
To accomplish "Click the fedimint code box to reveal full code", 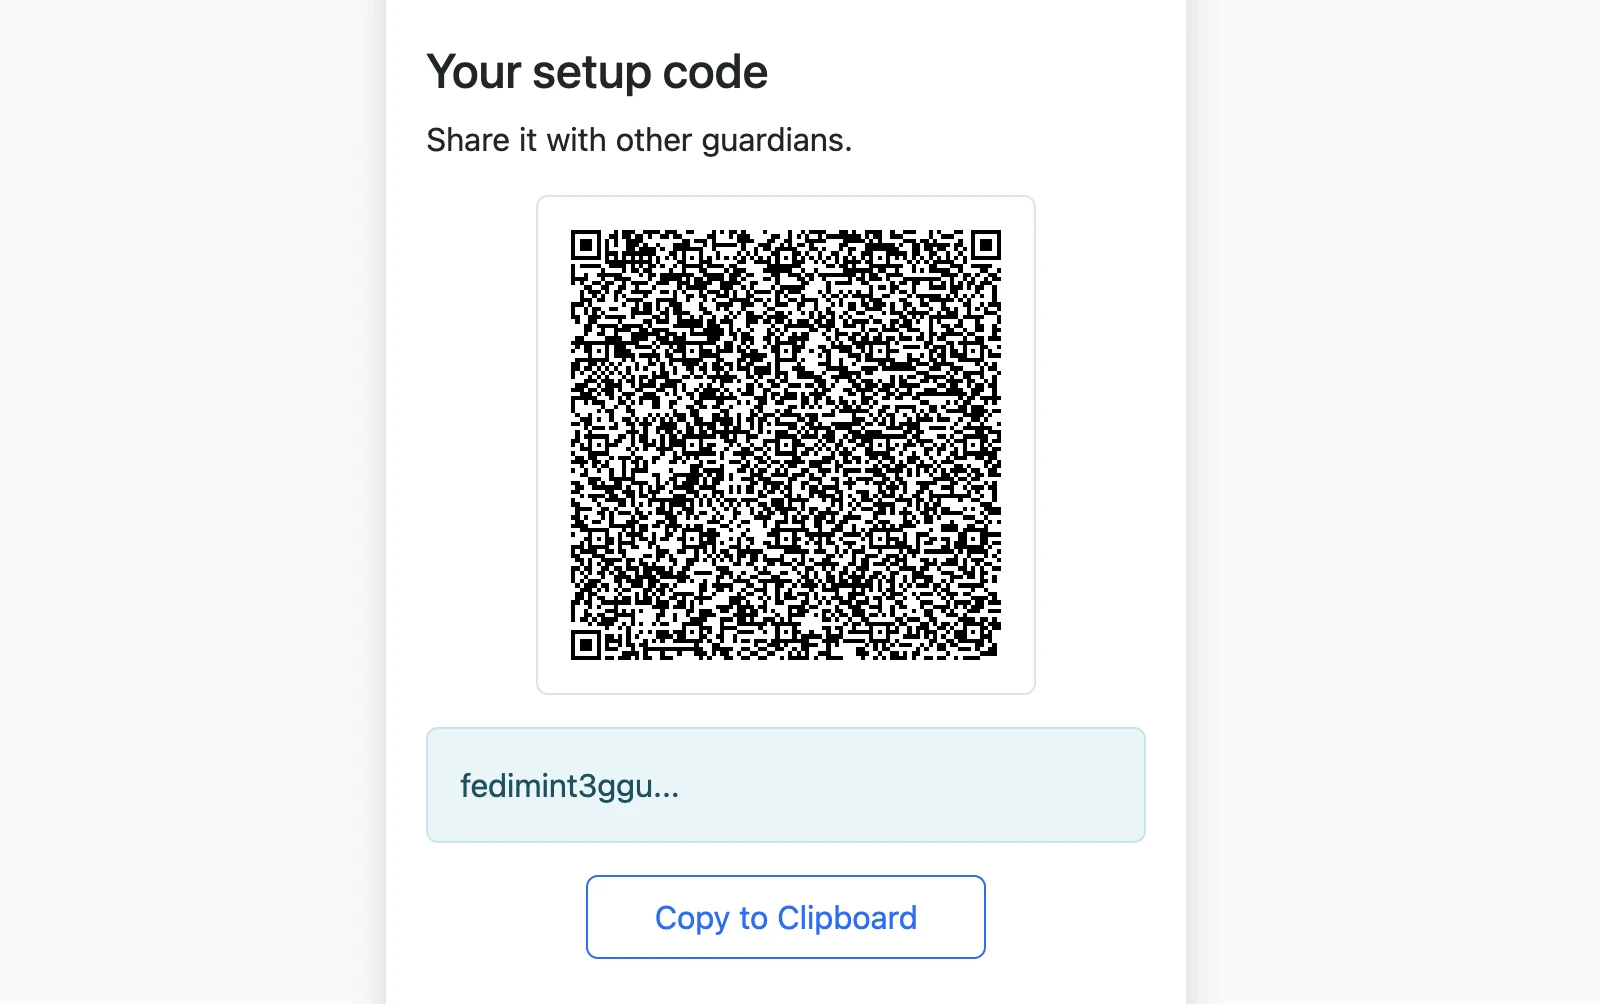I will [786, 785].
